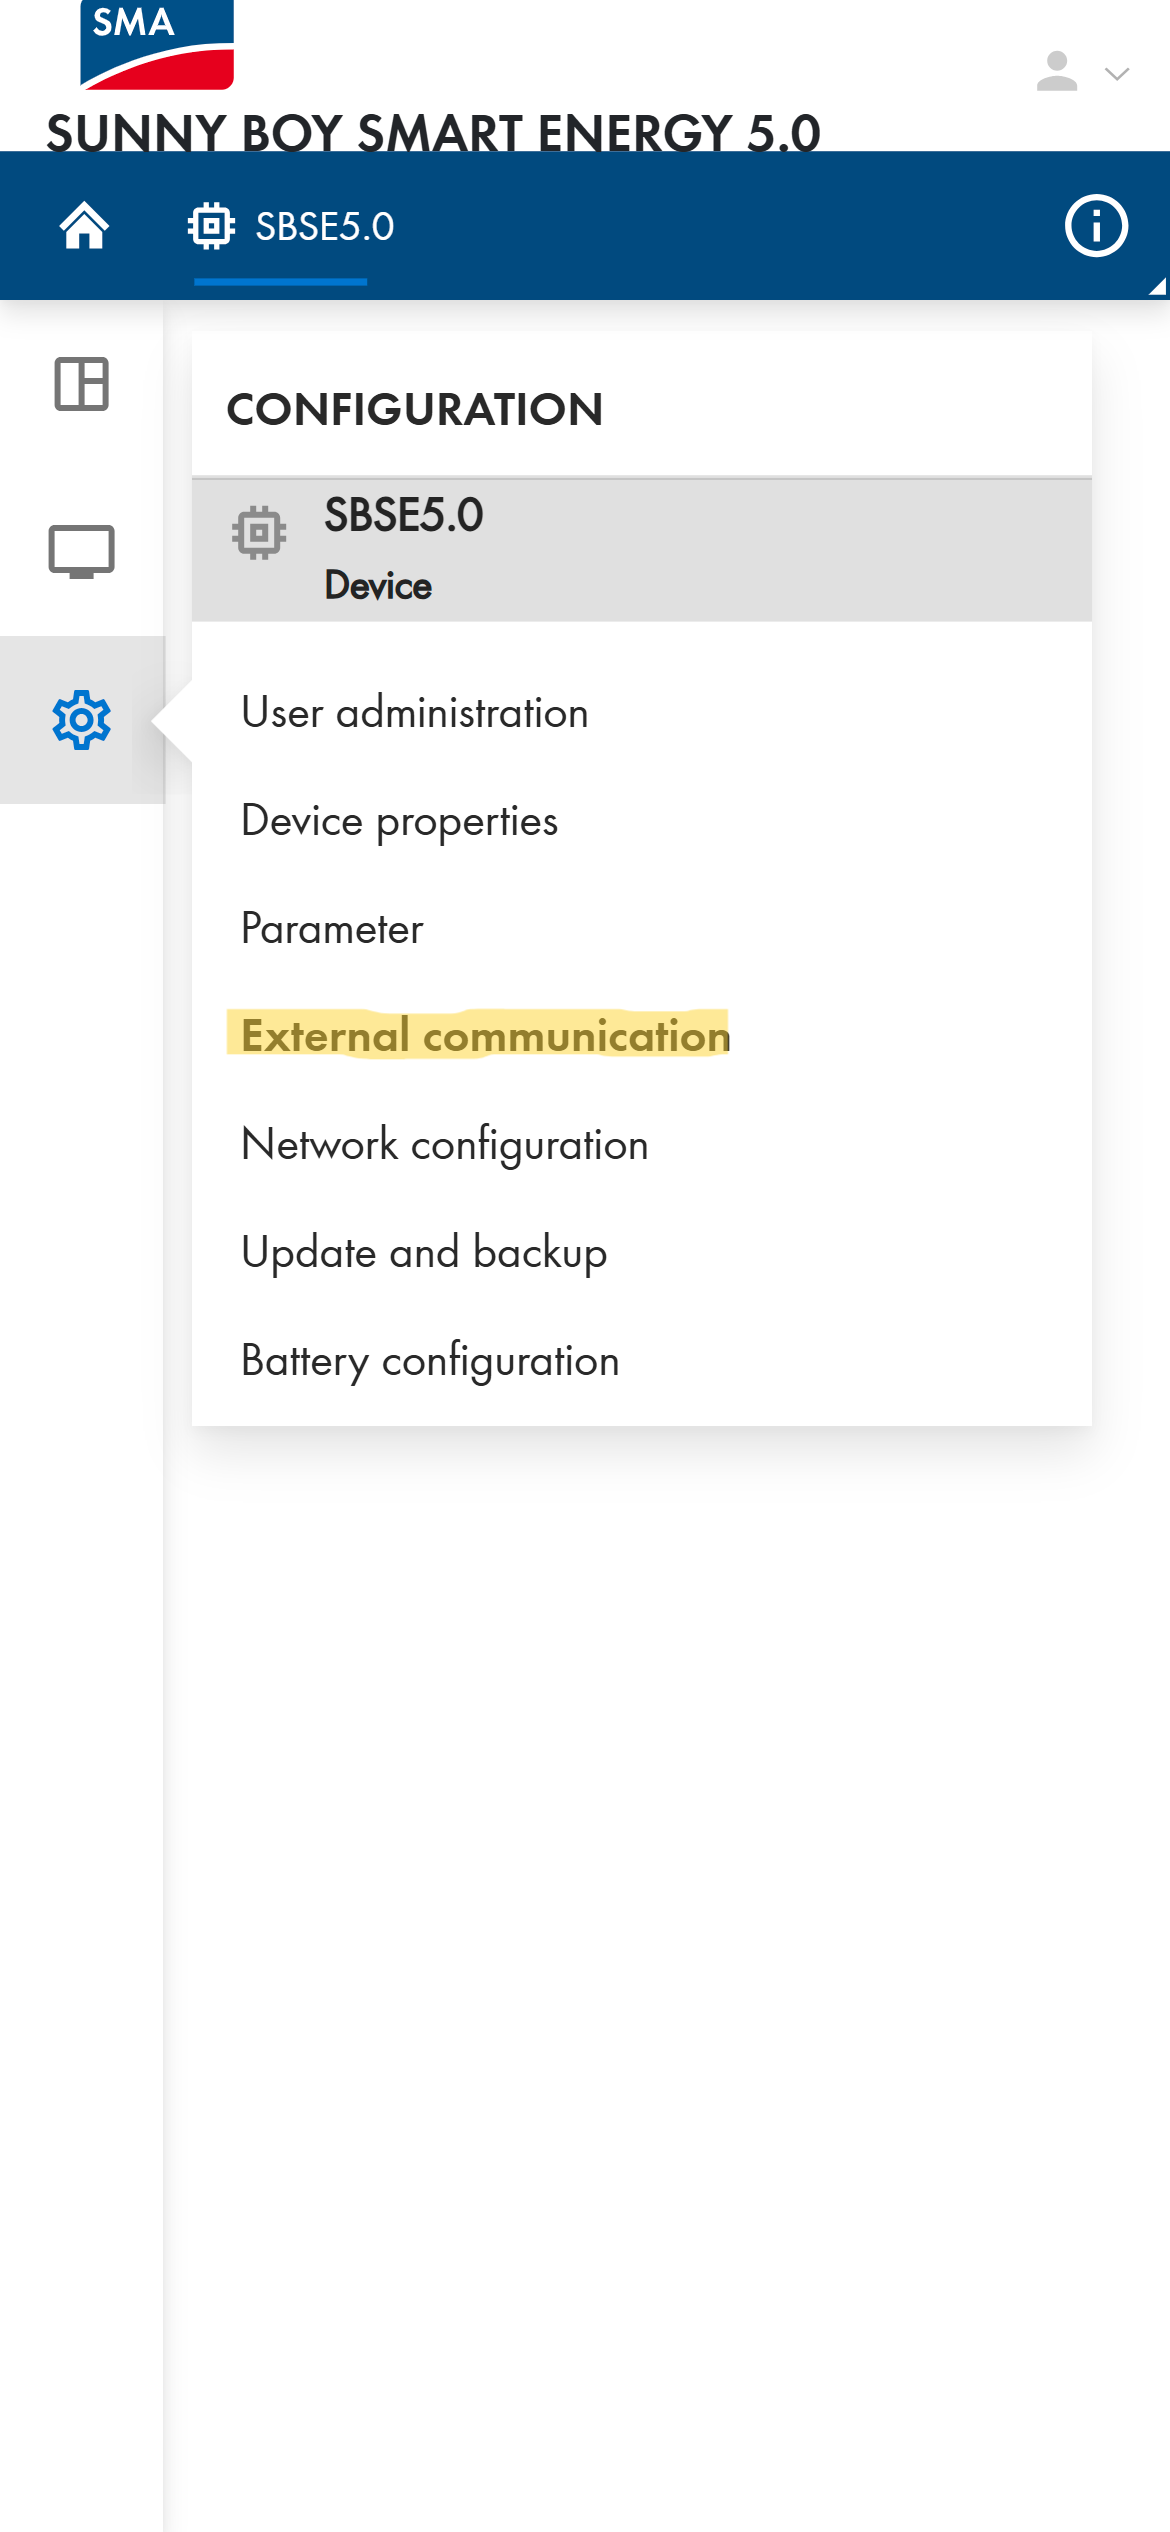The height and width of the screenshot is (2532, 1170).
Task: Open Update and backup
Action: [x=424, y=1253]
